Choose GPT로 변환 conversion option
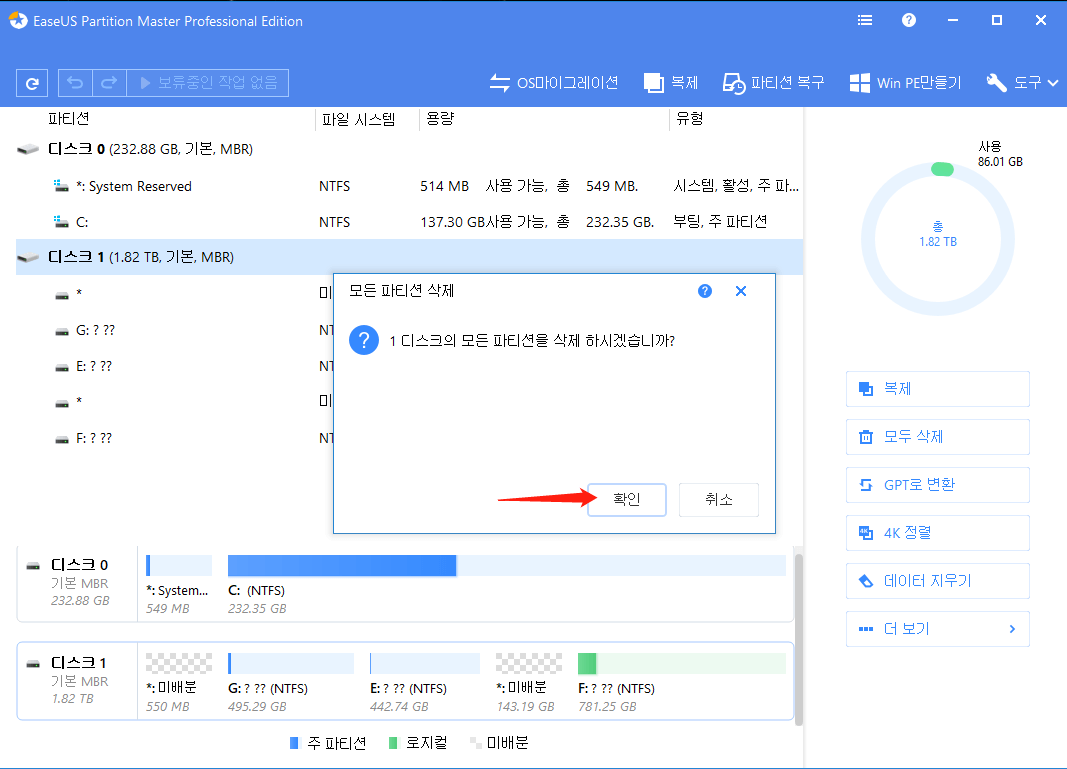The height and width of the screenshot is (769, 1067). click(937, 485)
